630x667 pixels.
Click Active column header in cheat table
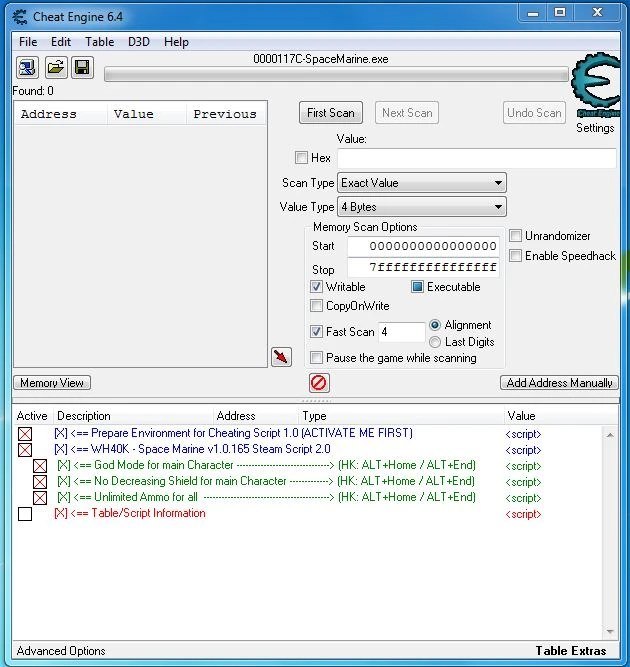[x=32, y=416]
